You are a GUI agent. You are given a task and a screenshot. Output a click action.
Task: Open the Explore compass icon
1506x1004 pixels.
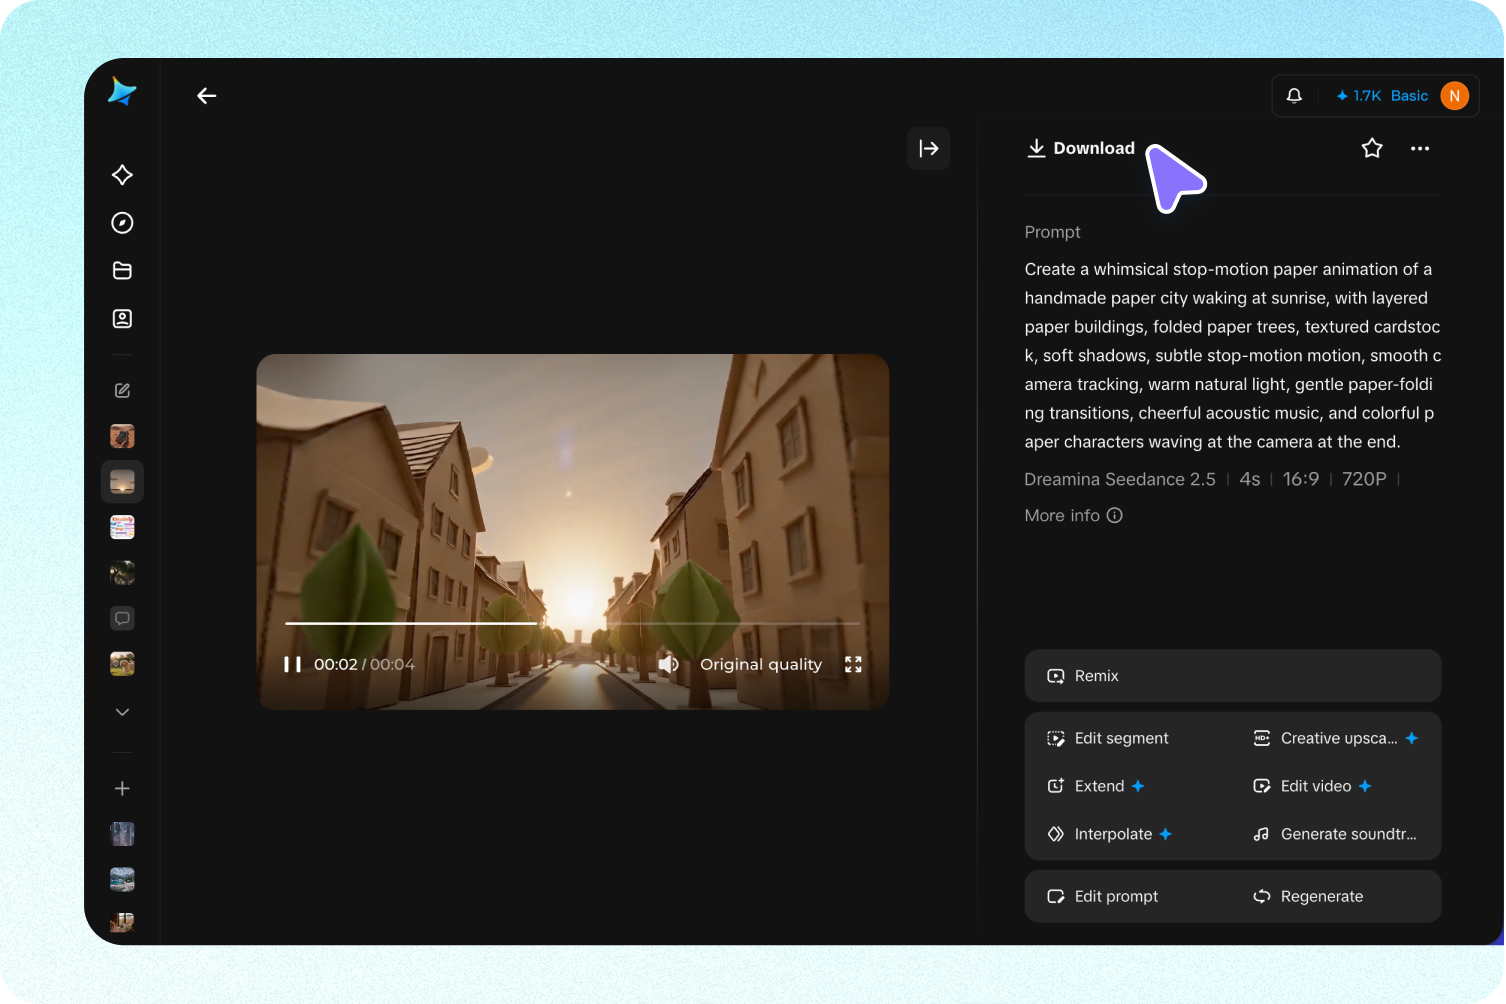pos(122,223)
